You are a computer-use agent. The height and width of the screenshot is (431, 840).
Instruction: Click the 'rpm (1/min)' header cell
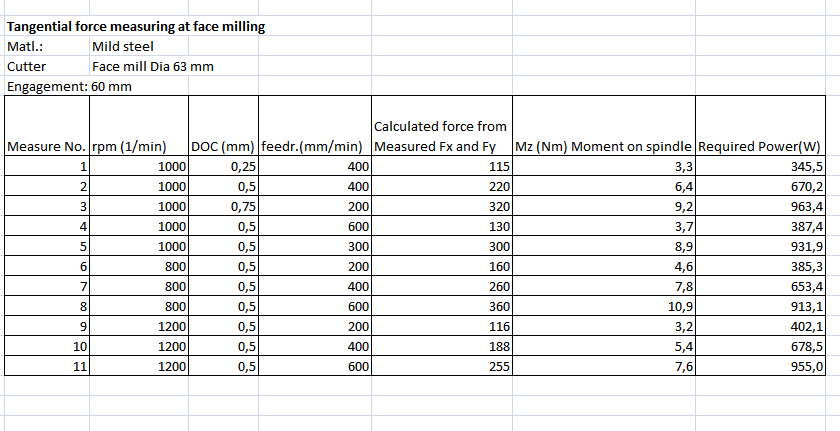[129, 147]
